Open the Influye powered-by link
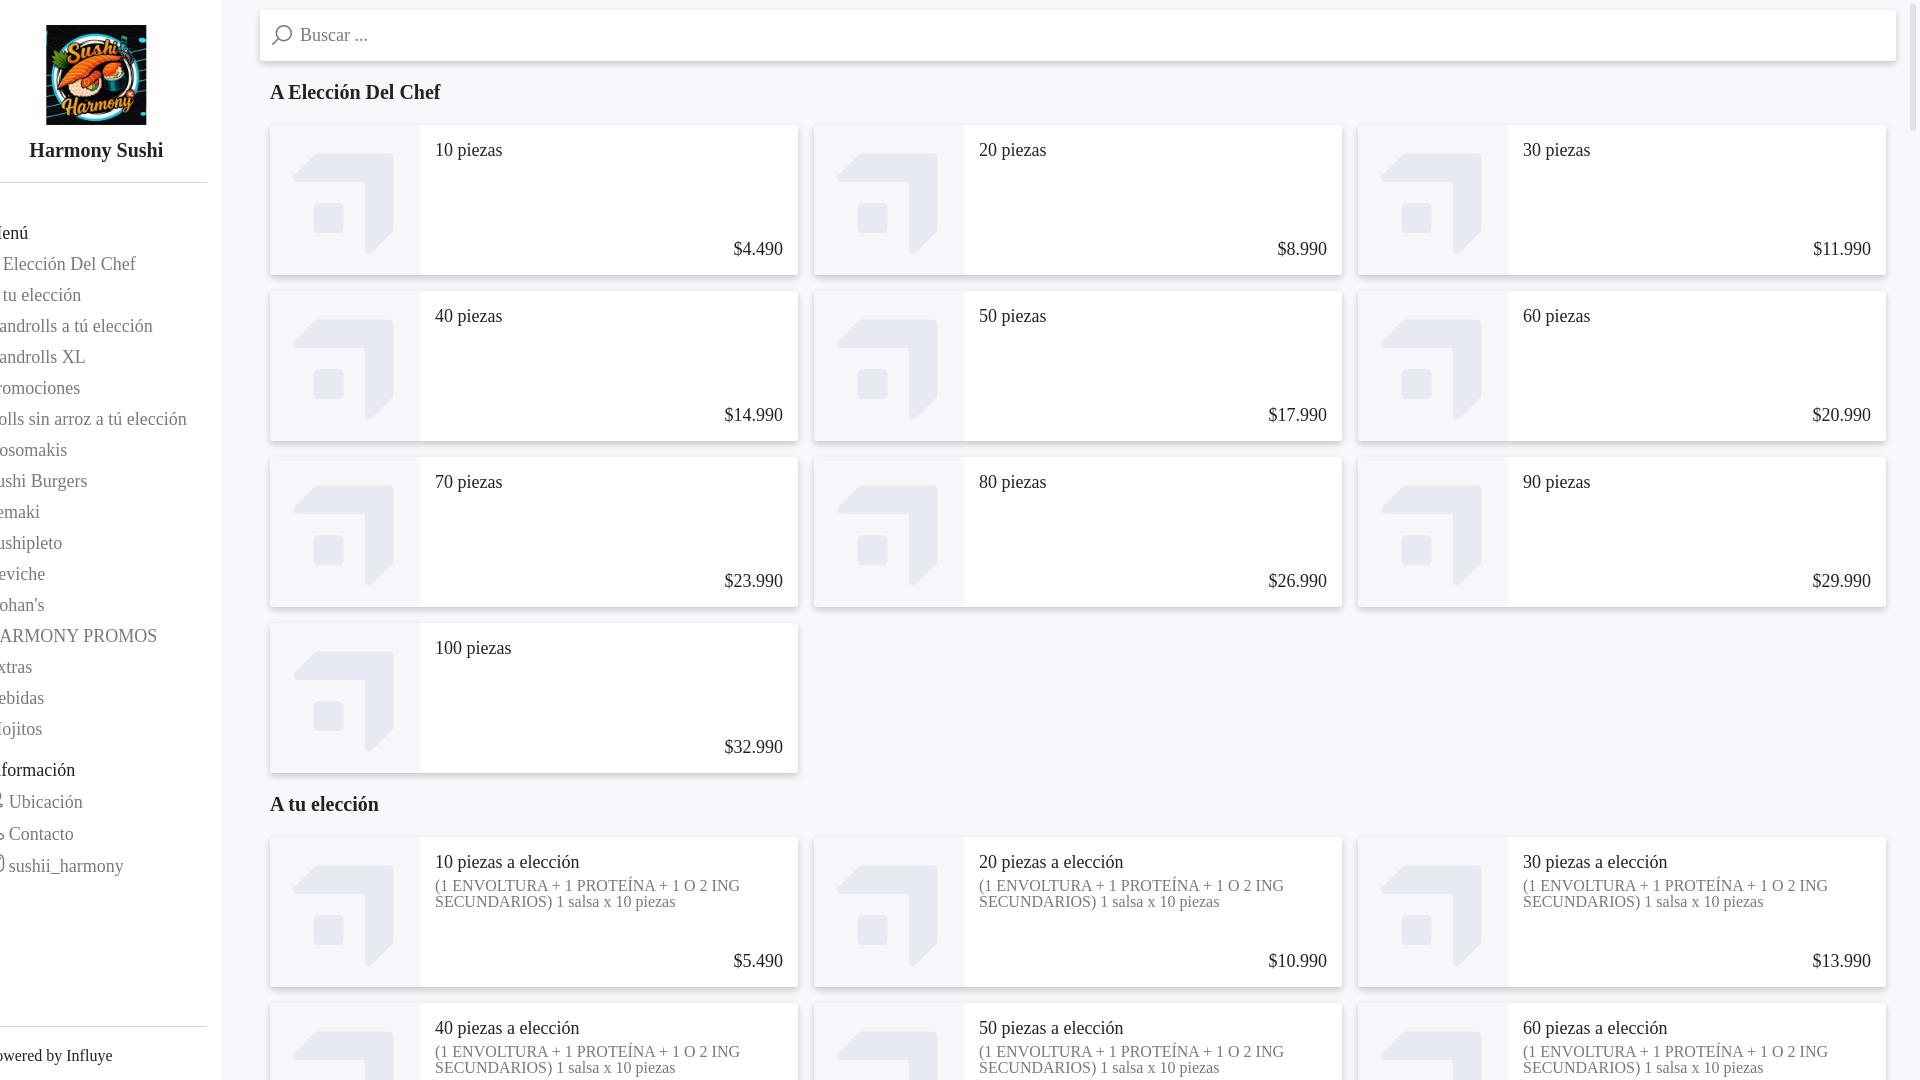The image size is (1920, 1080). tap(89, 1056)
